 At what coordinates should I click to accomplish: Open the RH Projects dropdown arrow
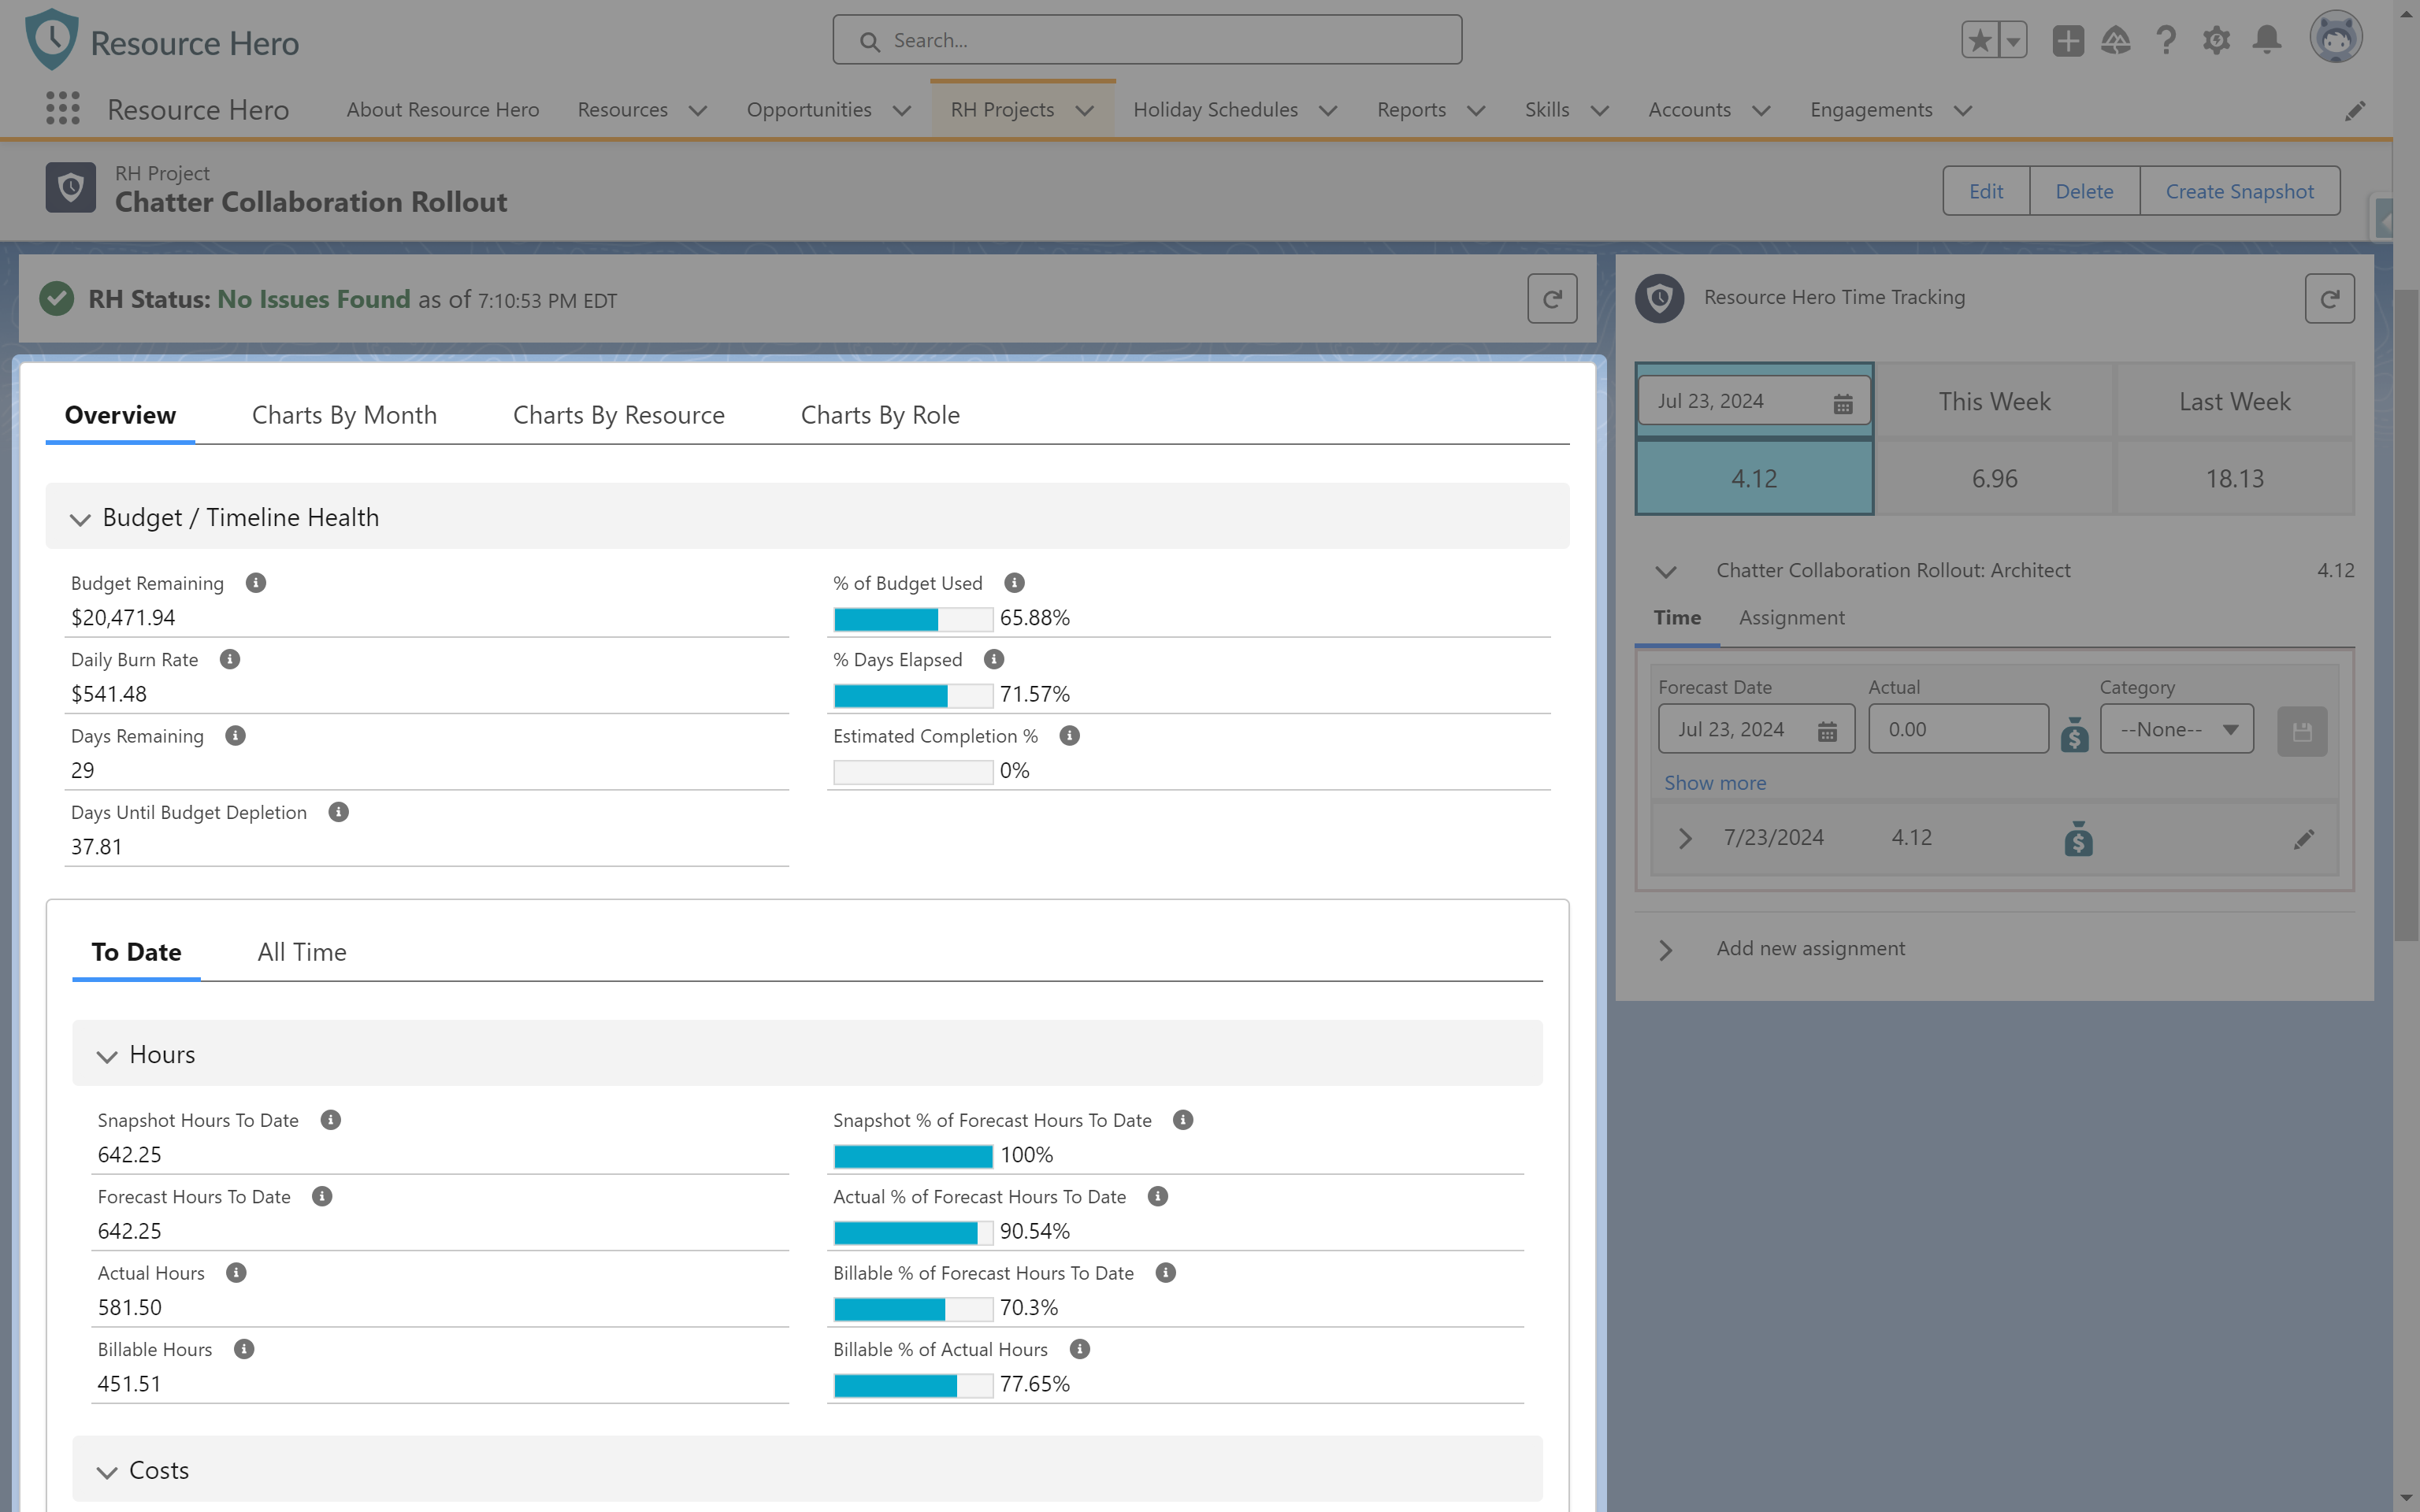coord(1085,110)
